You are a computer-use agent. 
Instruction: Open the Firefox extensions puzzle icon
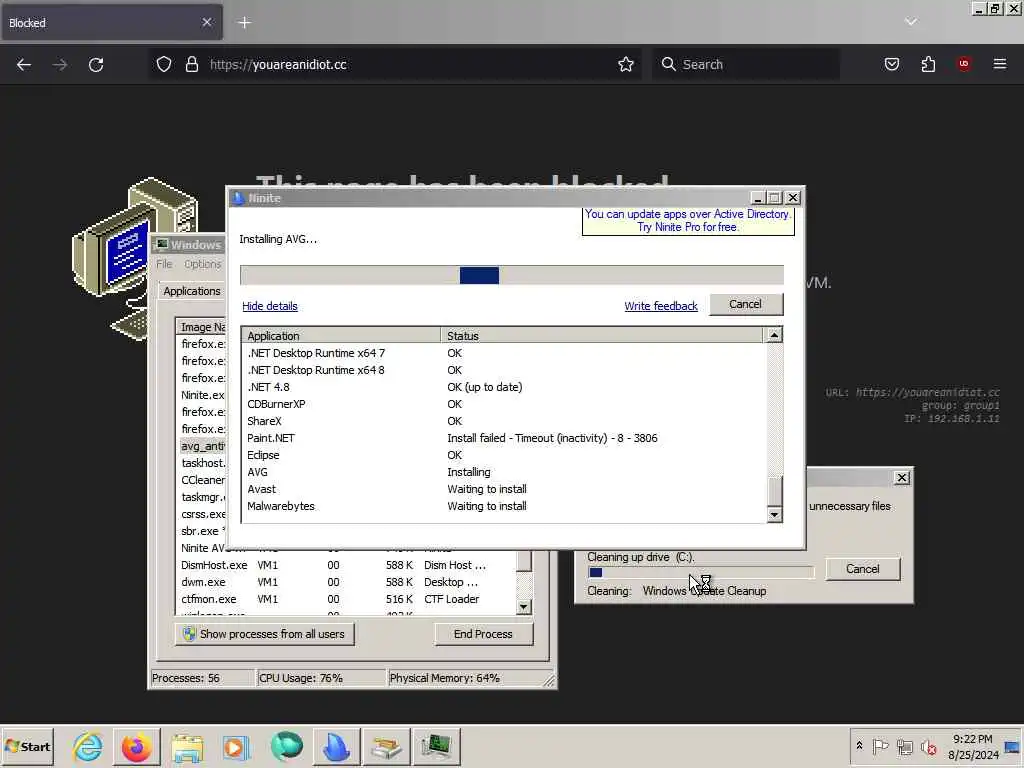pyautogui.click(x=928, y=65)
